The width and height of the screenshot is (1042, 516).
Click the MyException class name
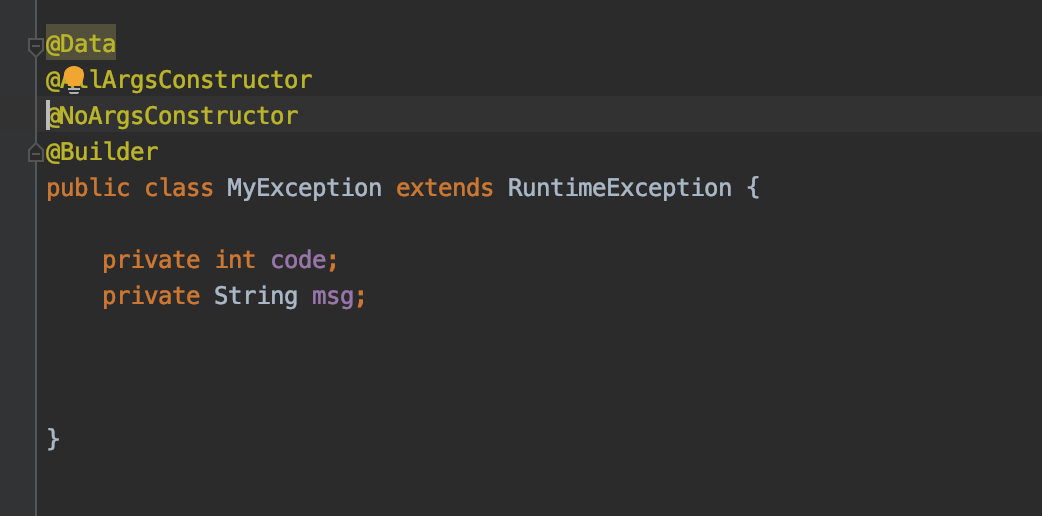304,188
